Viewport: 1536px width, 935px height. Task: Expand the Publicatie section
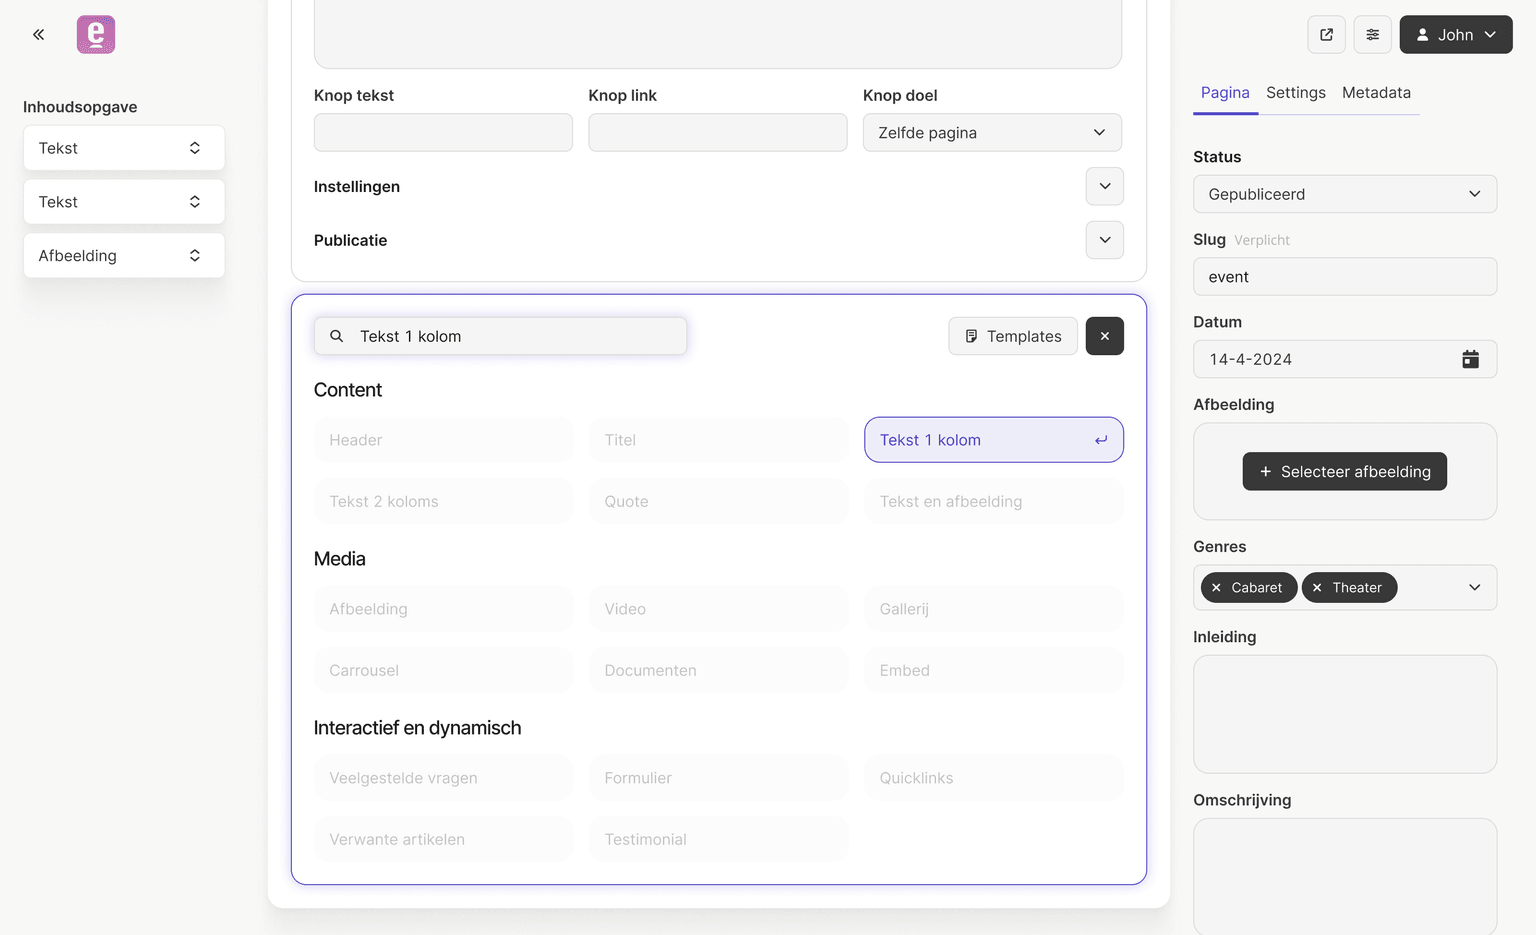(1104, 240)
